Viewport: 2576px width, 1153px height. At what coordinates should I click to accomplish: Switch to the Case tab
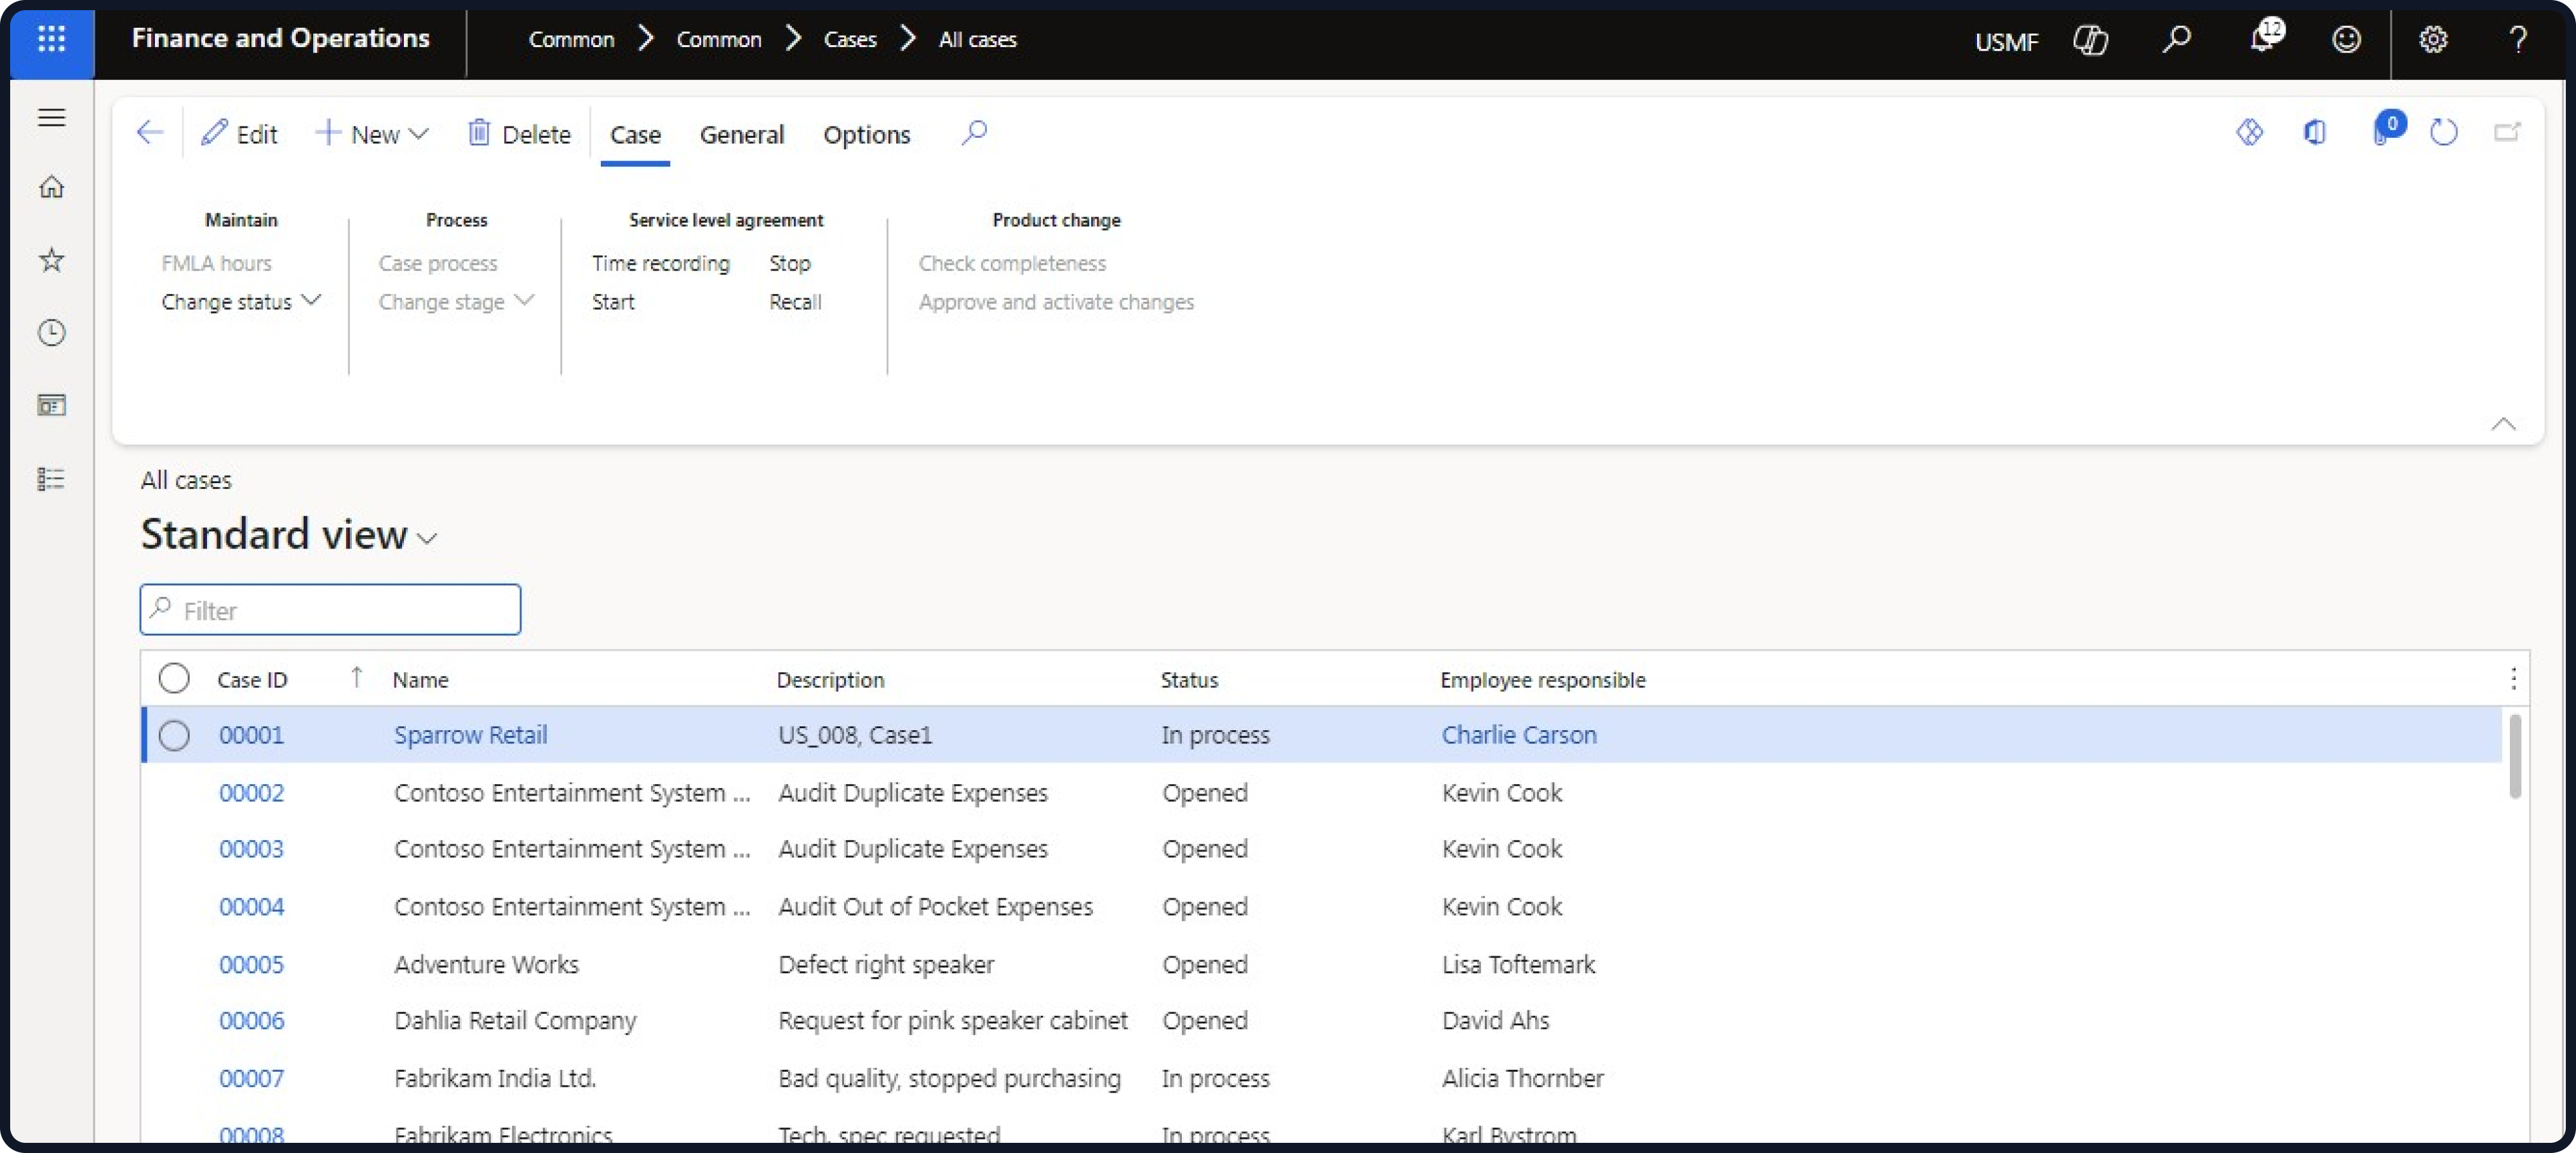tap(635, 134)
